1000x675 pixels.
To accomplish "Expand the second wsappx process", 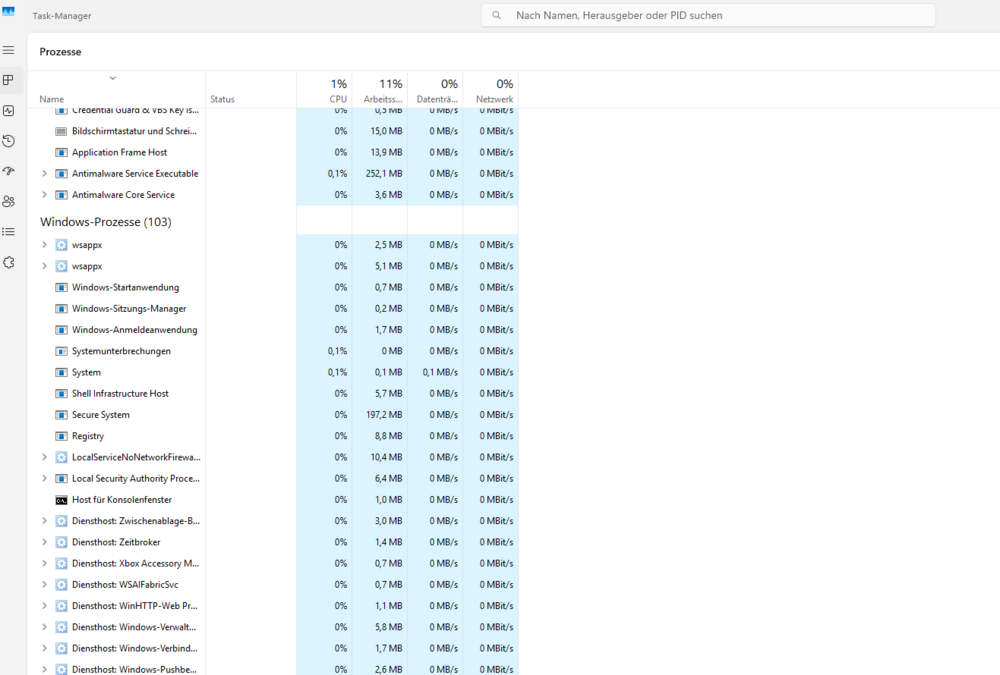I will point(44,266).
